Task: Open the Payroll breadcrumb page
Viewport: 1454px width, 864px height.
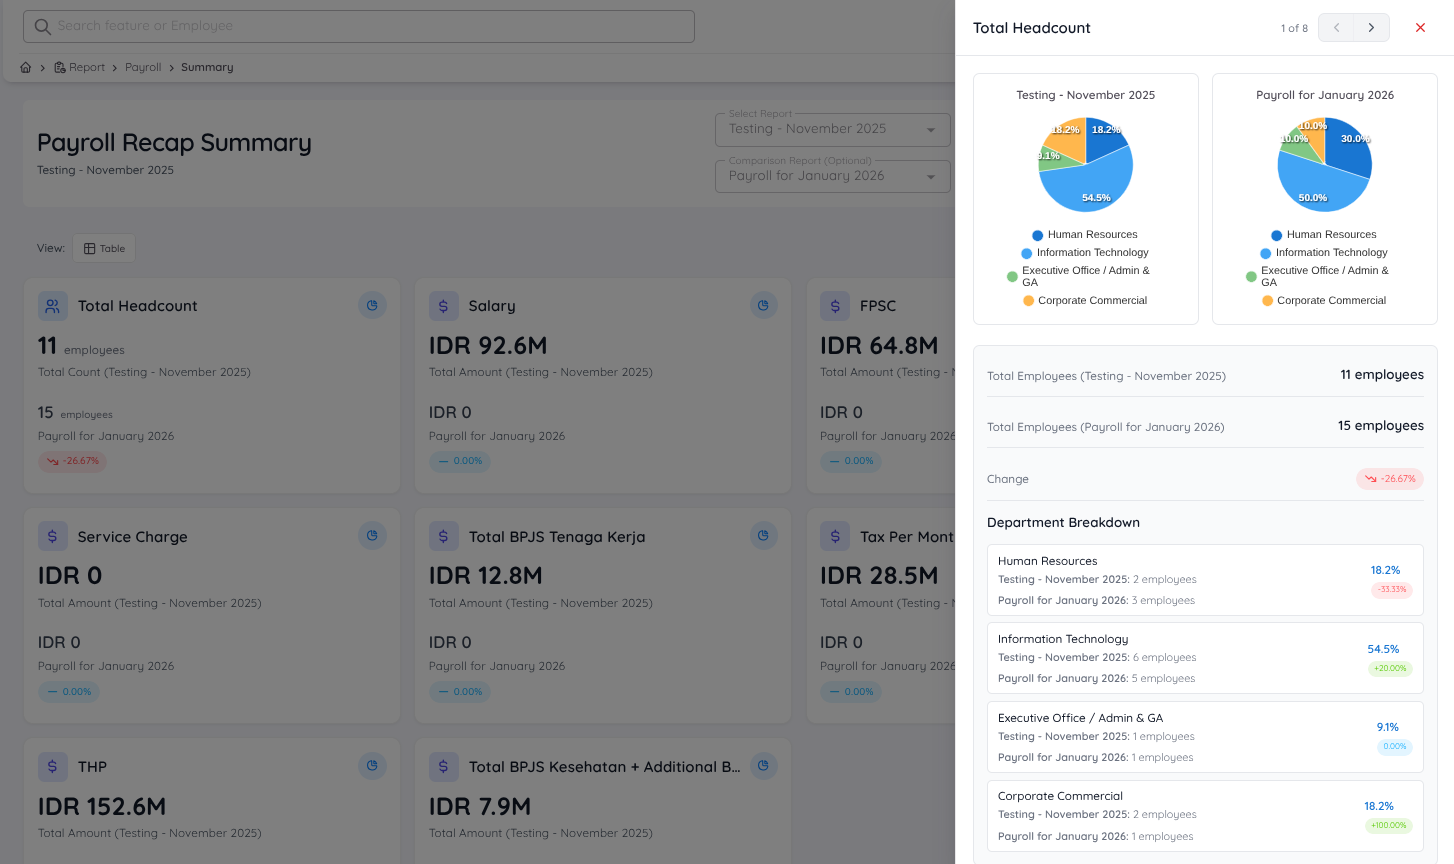Action: [142, 66]
